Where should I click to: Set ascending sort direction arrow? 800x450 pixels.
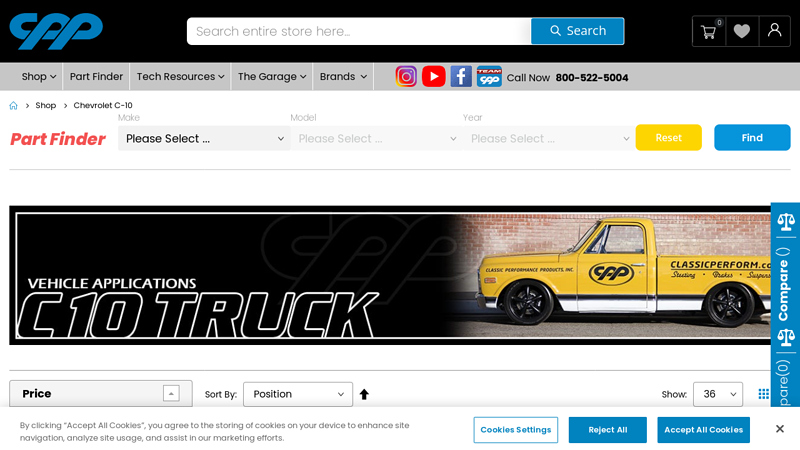(364, 394)
